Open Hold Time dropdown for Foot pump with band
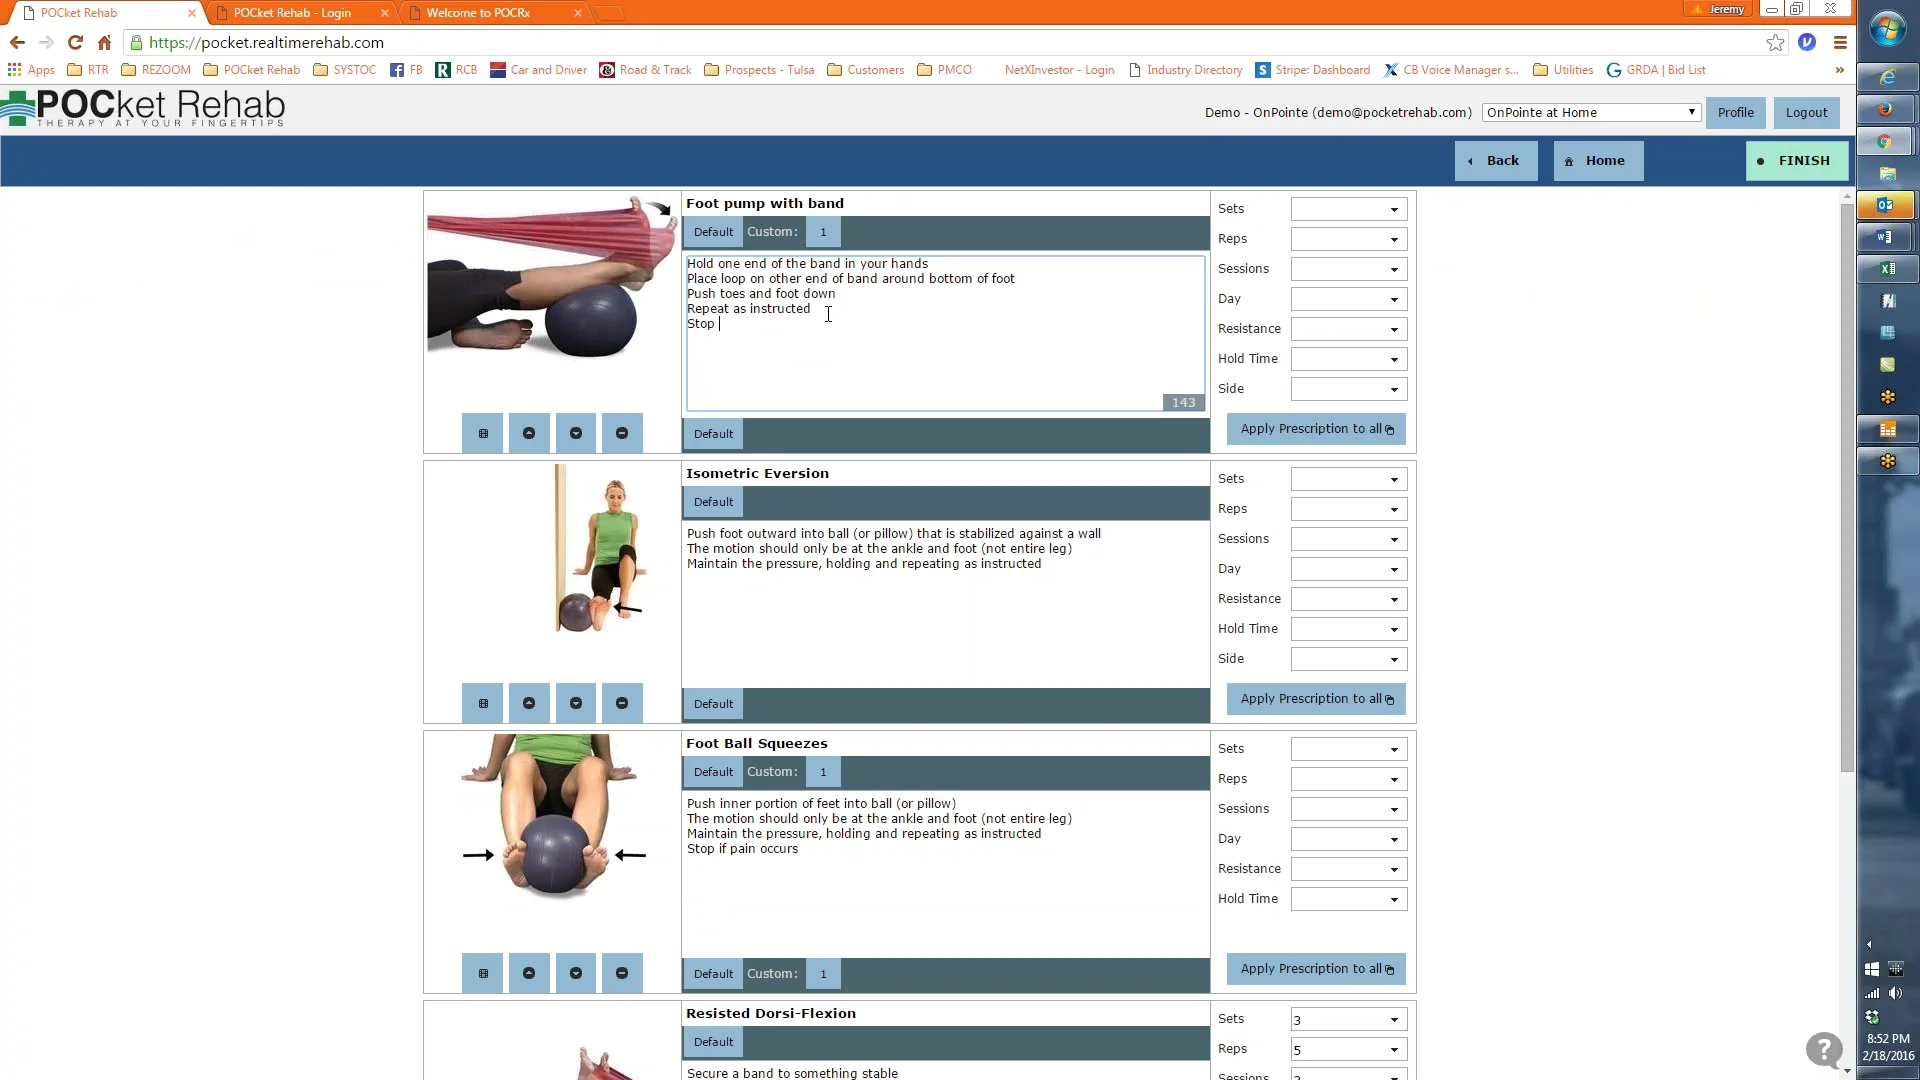Screen dimensions: 1920x1080 coord(1349,359)
